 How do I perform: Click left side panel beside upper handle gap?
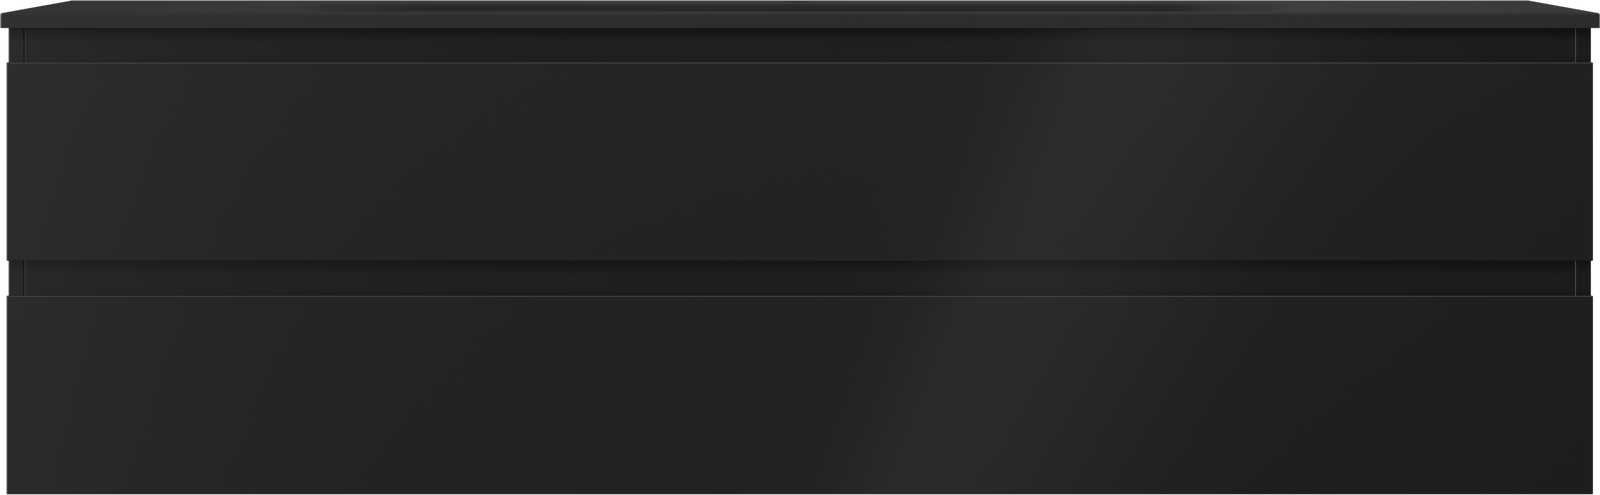pos(15,46)
